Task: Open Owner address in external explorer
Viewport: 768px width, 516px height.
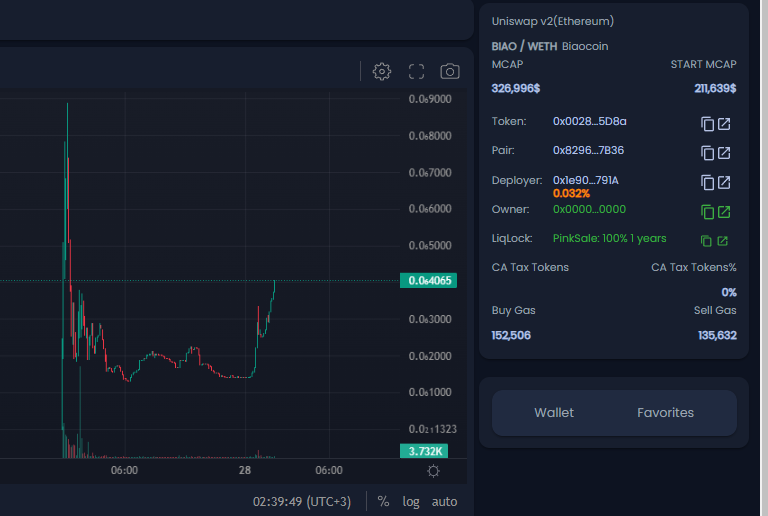Action: (x=724, y=212)
